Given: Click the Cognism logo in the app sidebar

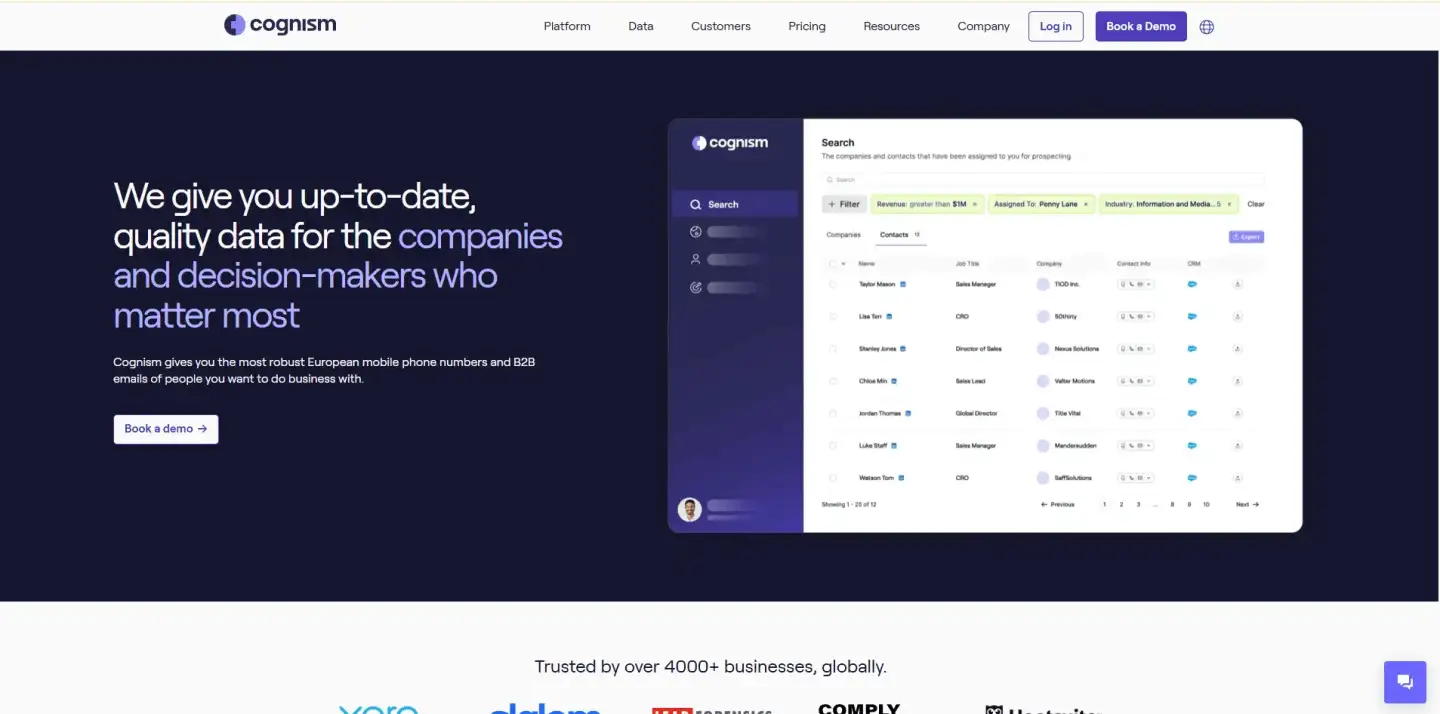Looking at the screenshot, I should tap(730, 143).
